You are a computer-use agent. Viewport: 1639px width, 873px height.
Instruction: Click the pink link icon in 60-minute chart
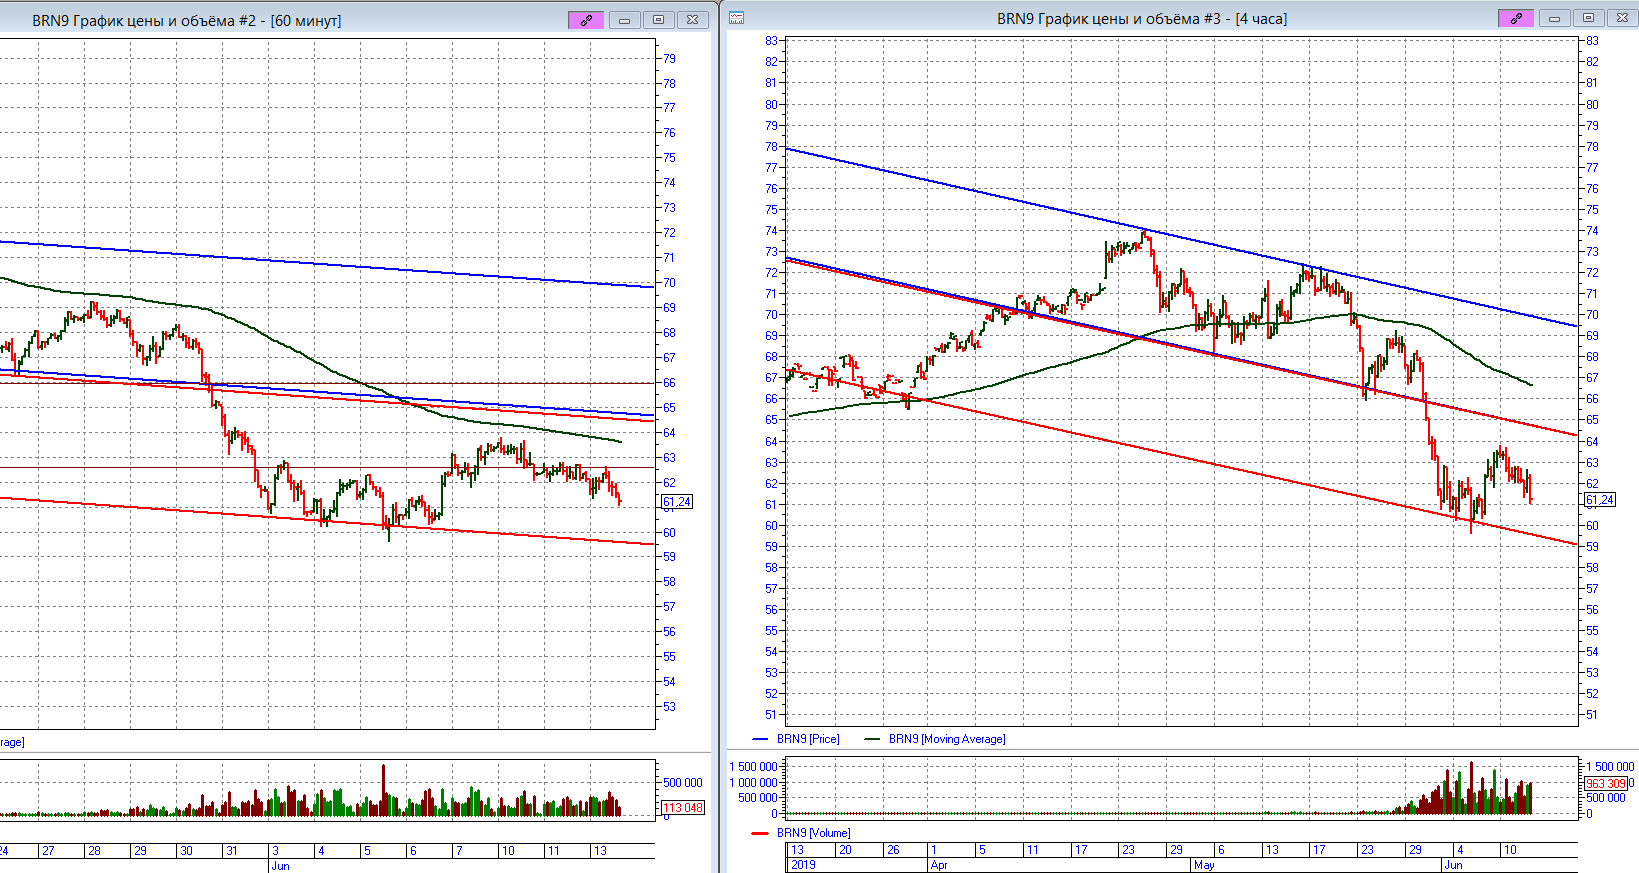(x=586, y=20)
